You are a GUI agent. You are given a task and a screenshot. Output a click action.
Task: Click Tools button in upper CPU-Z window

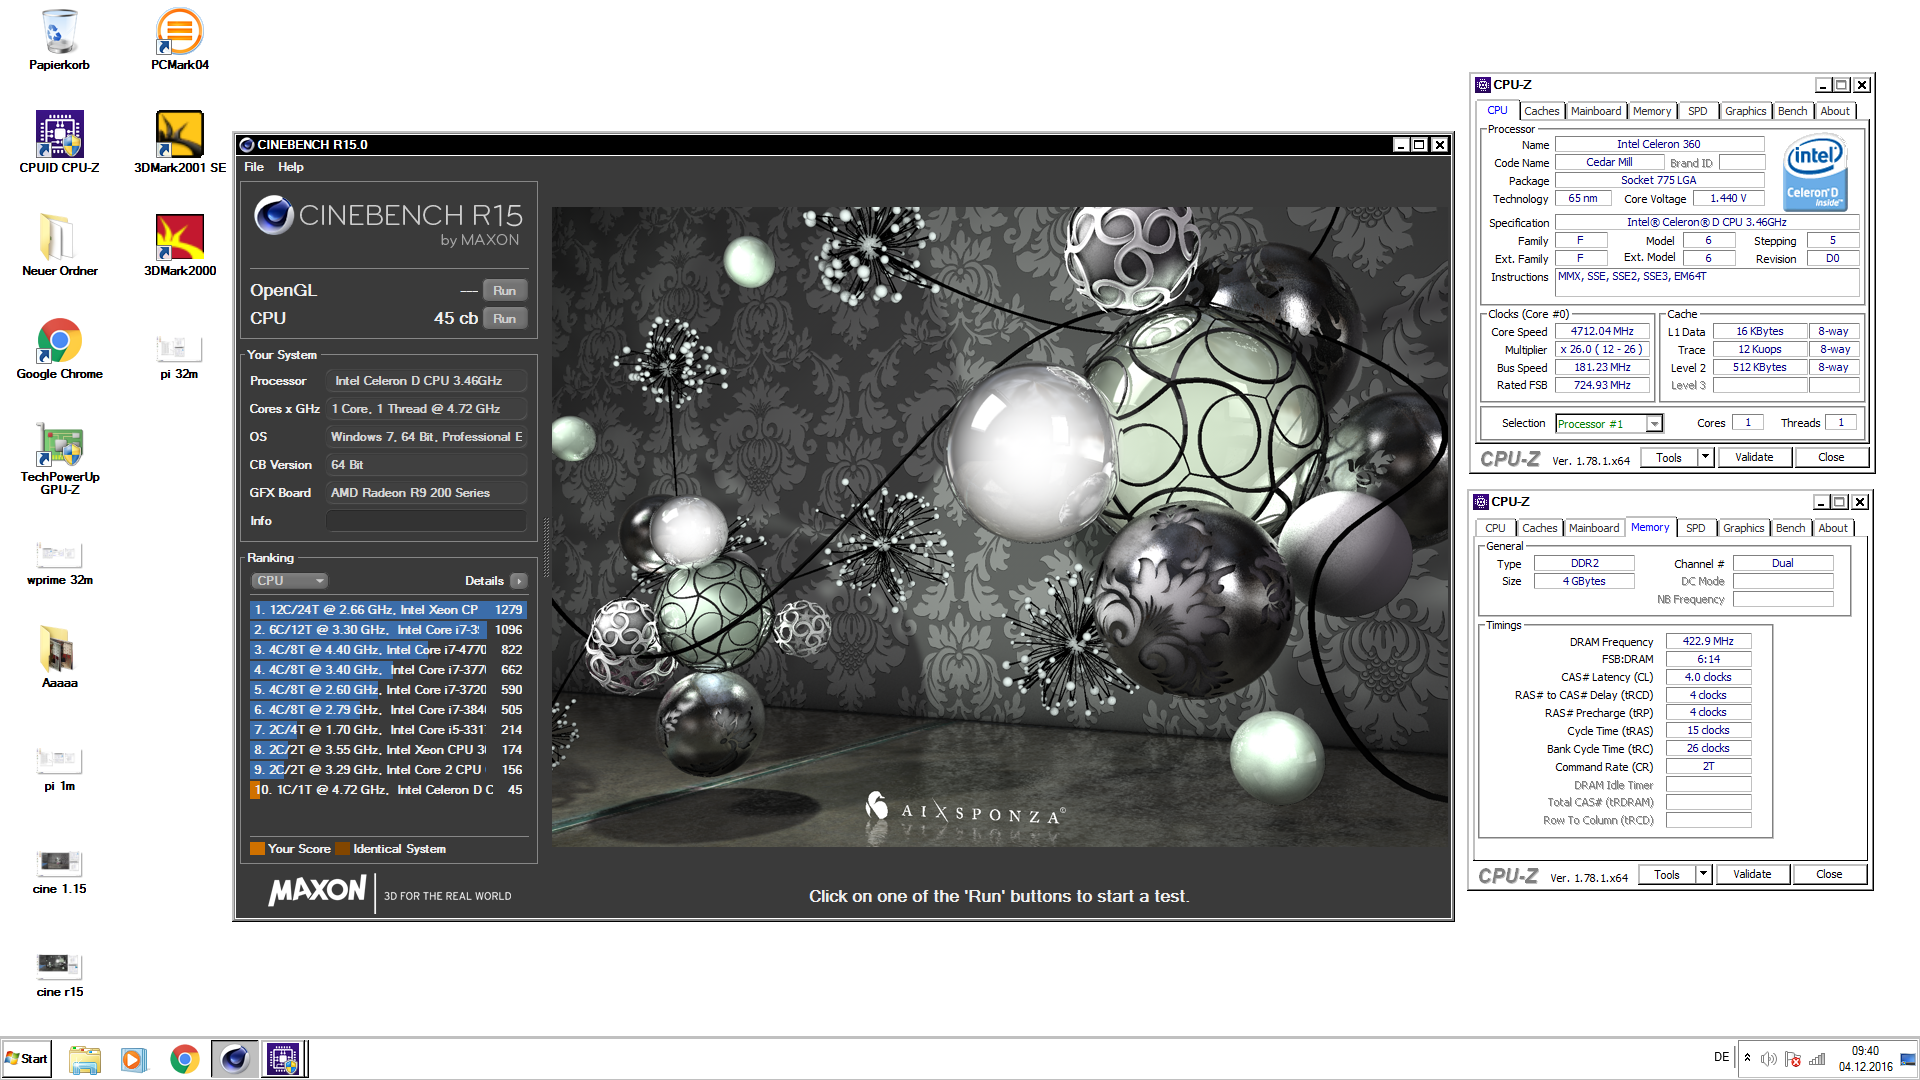tap(1669, 458)
